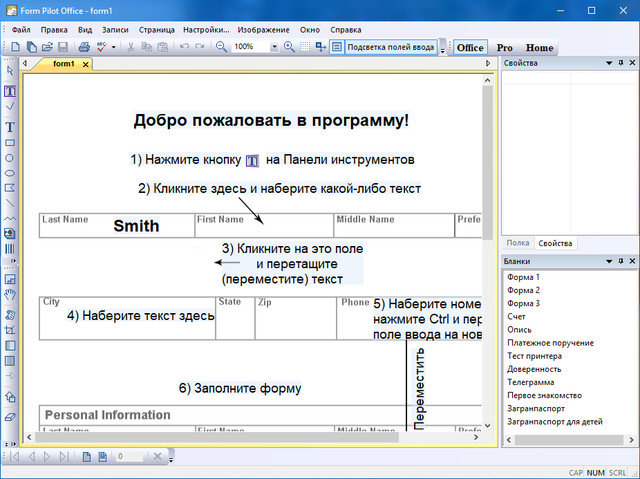This screenshot has height=479, width=640.
Task: Click the New document icon
Action: click(17, 47)
